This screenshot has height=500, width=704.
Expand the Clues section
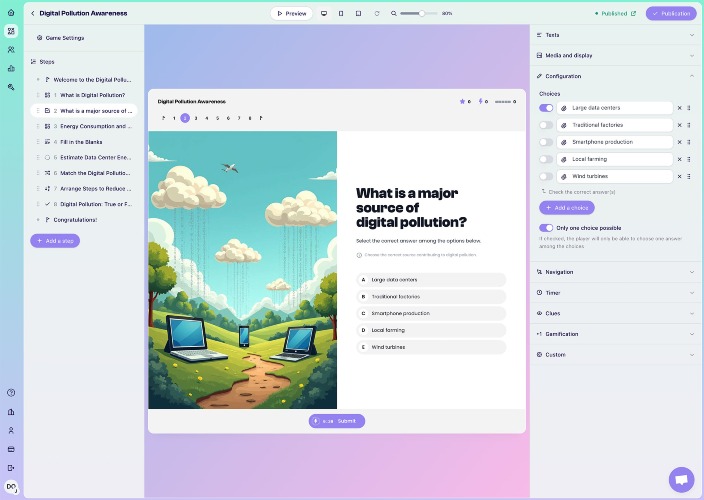(x=615, y=313)
